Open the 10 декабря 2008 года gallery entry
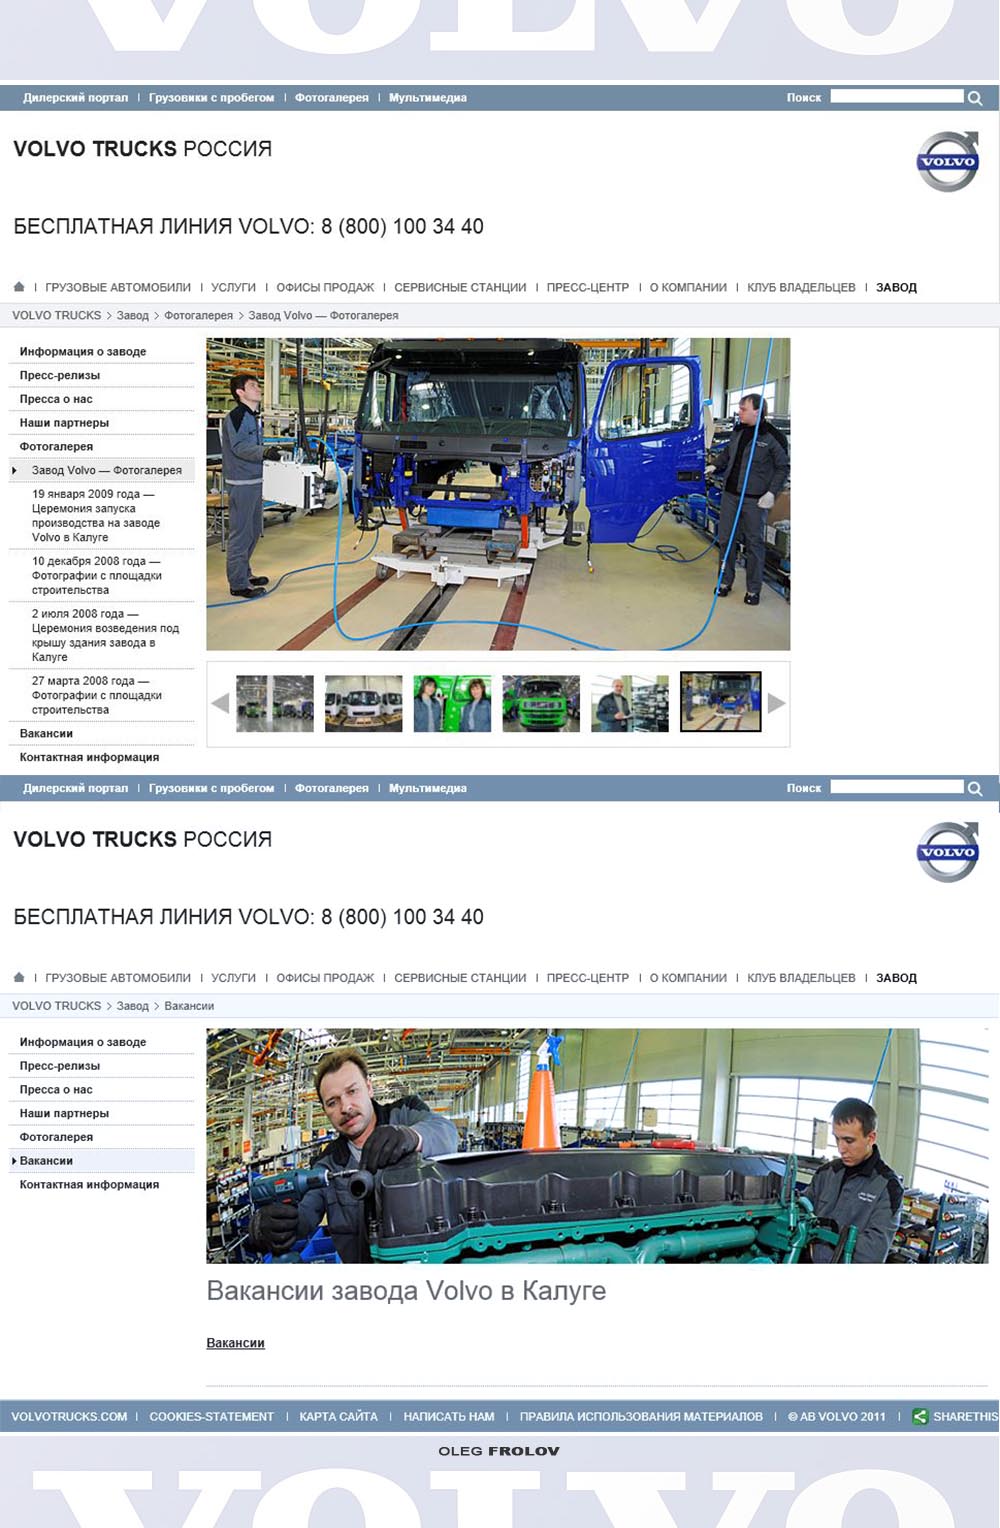This screenshot has height=1528, width=1000. coord(97,575)
